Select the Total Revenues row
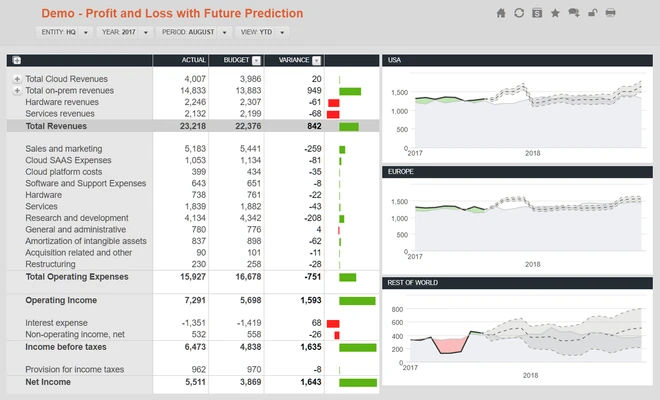 tap(193, 126)
